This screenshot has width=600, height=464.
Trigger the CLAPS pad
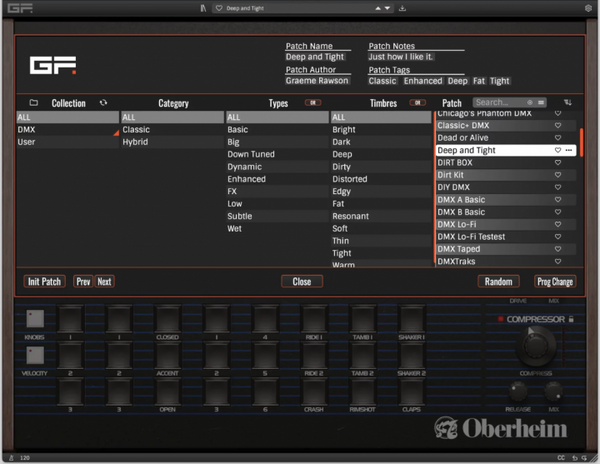[x=411, y=392]
